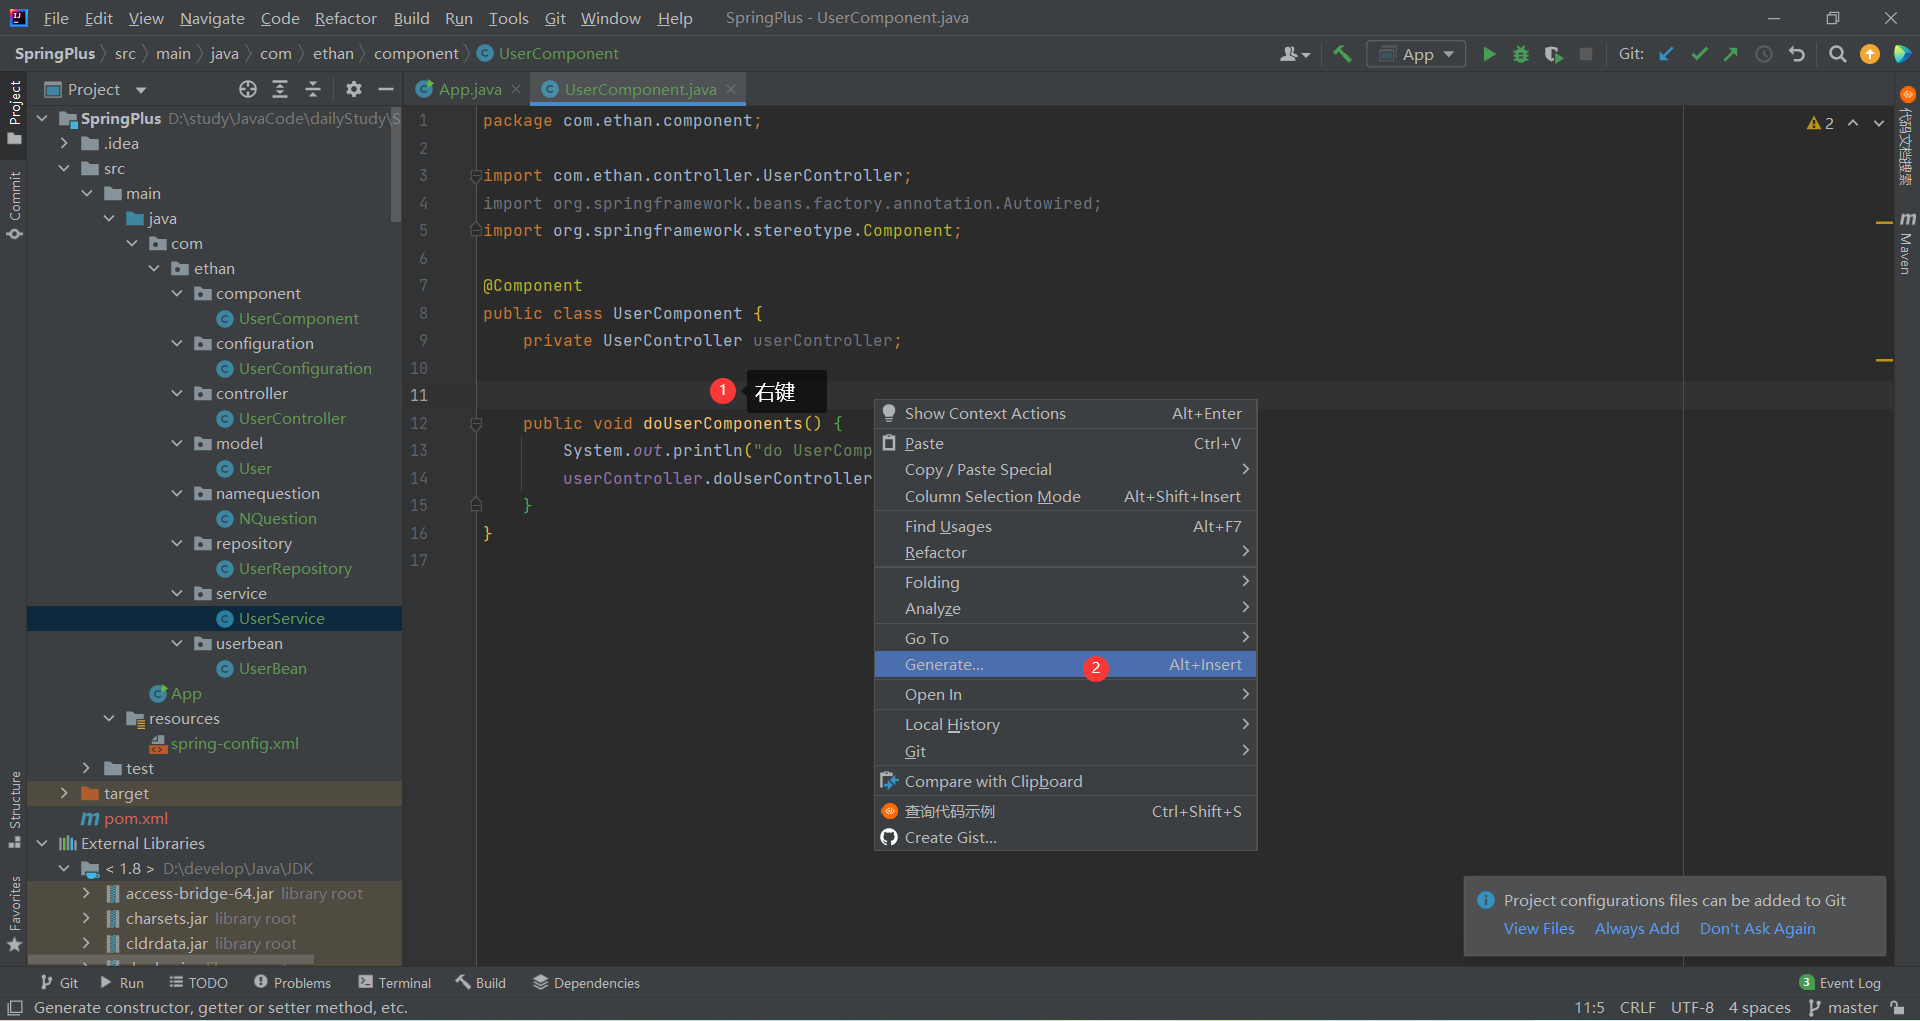Open the TODO tool window
This screenshot has width=1920, height=1021.
click(198, 983)
